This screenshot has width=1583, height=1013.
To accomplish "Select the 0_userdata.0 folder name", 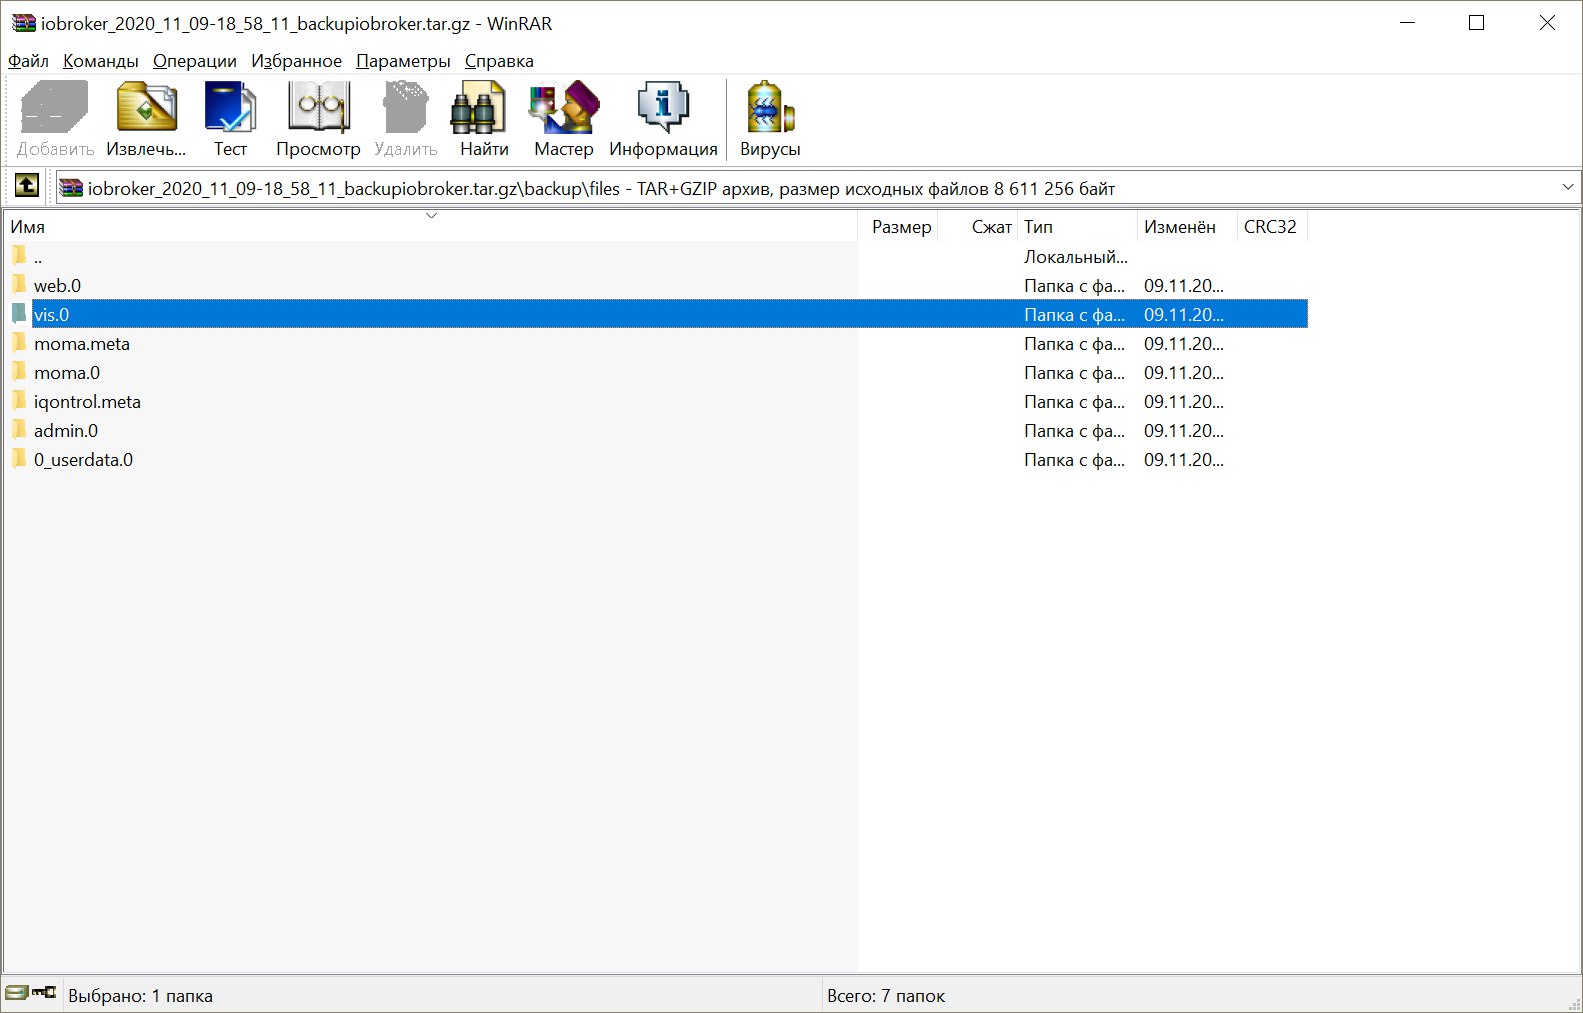I will pos(83,460).
